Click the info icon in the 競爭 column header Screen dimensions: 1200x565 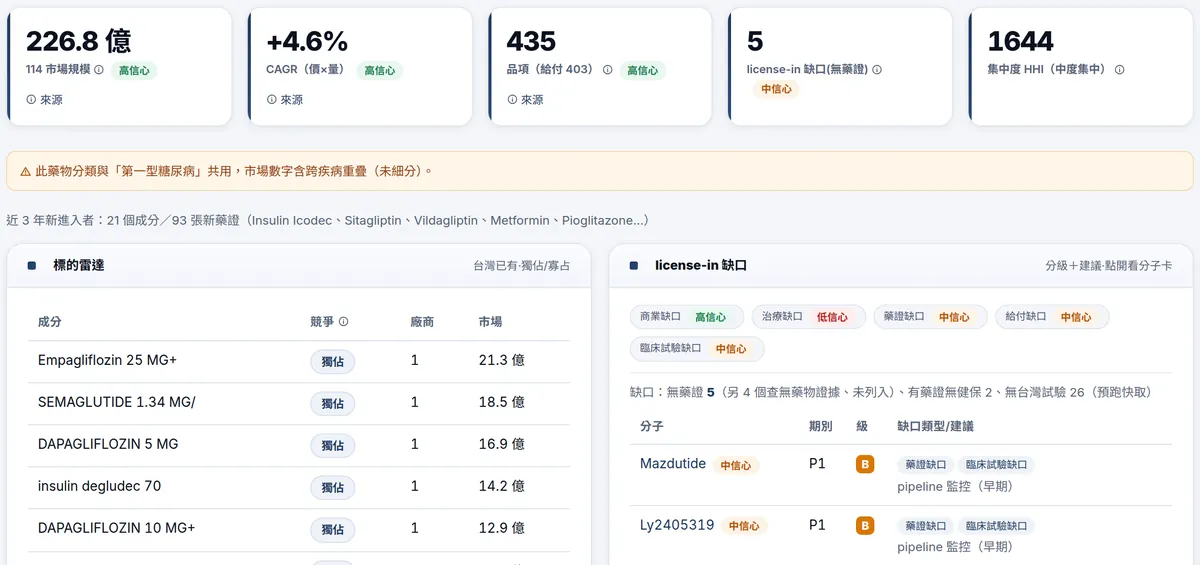pyautogui.click(x=344, y=322)
